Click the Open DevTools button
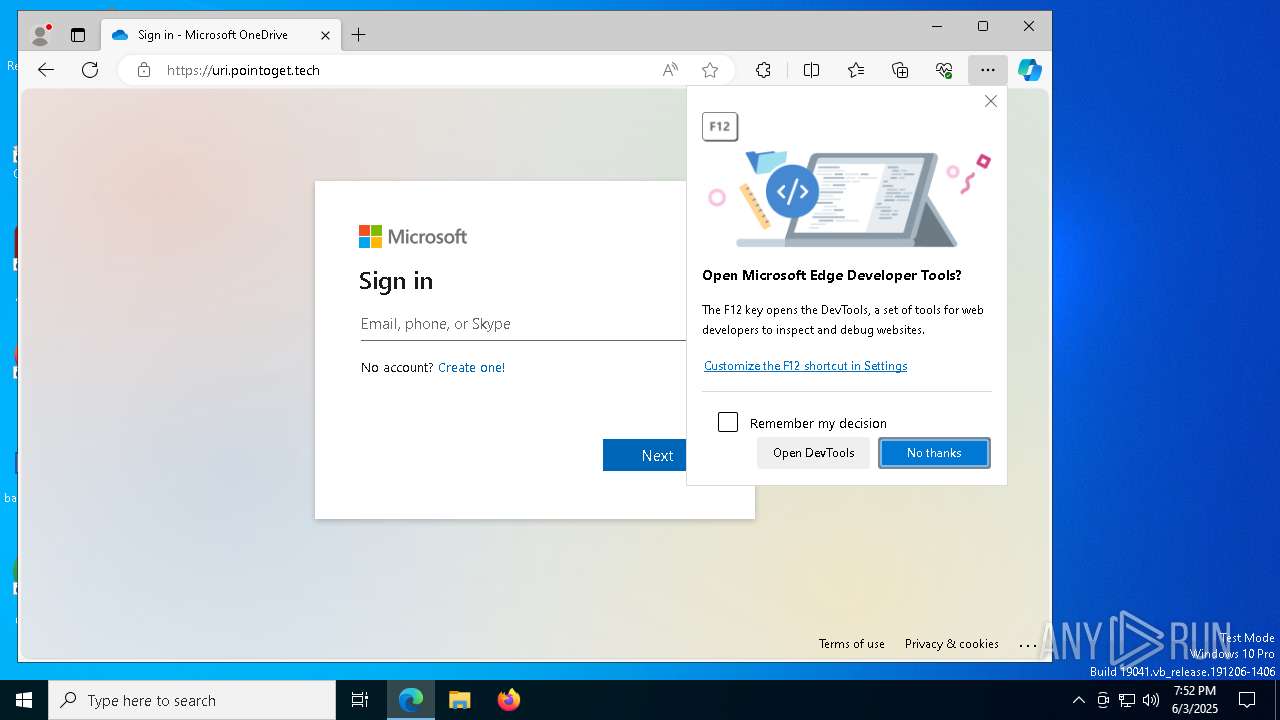The image size is (1280, 720). pyautogui.click(x=813, y=453)
